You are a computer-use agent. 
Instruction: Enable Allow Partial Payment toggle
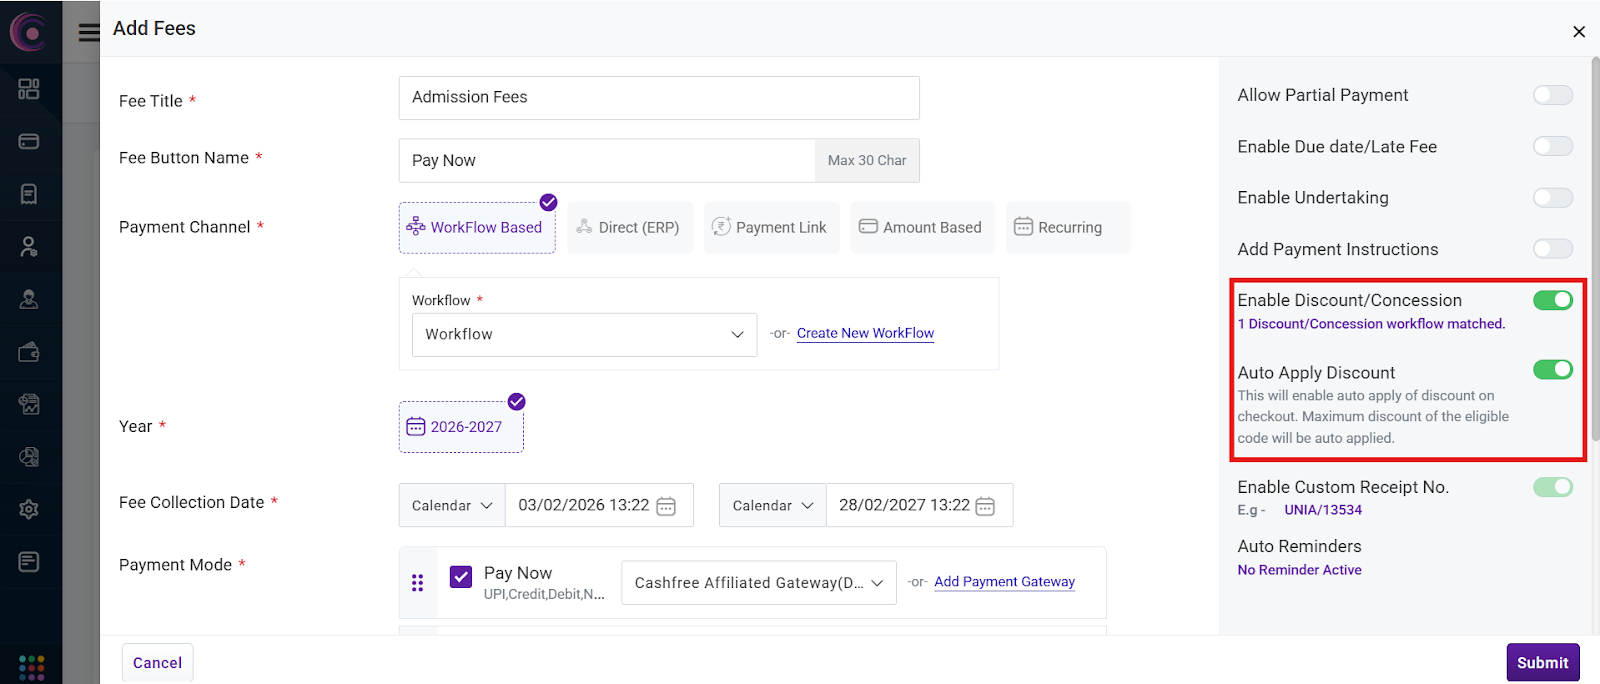(x=1552, y=95)
